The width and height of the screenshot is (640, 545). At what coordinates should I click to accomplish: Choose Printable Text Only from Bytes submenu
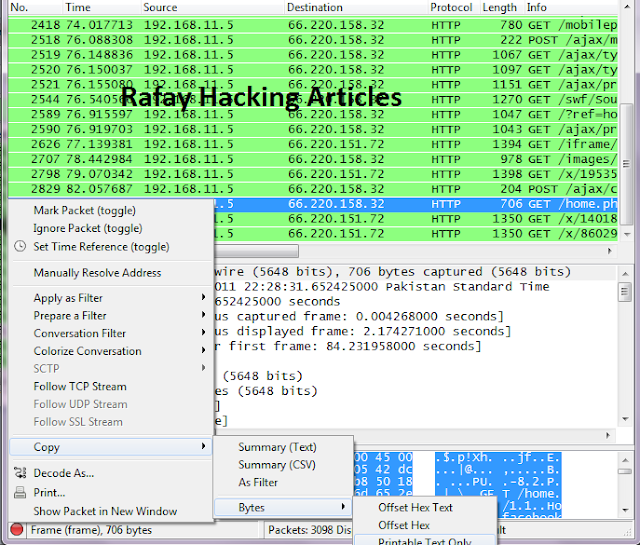pos(425,541)
